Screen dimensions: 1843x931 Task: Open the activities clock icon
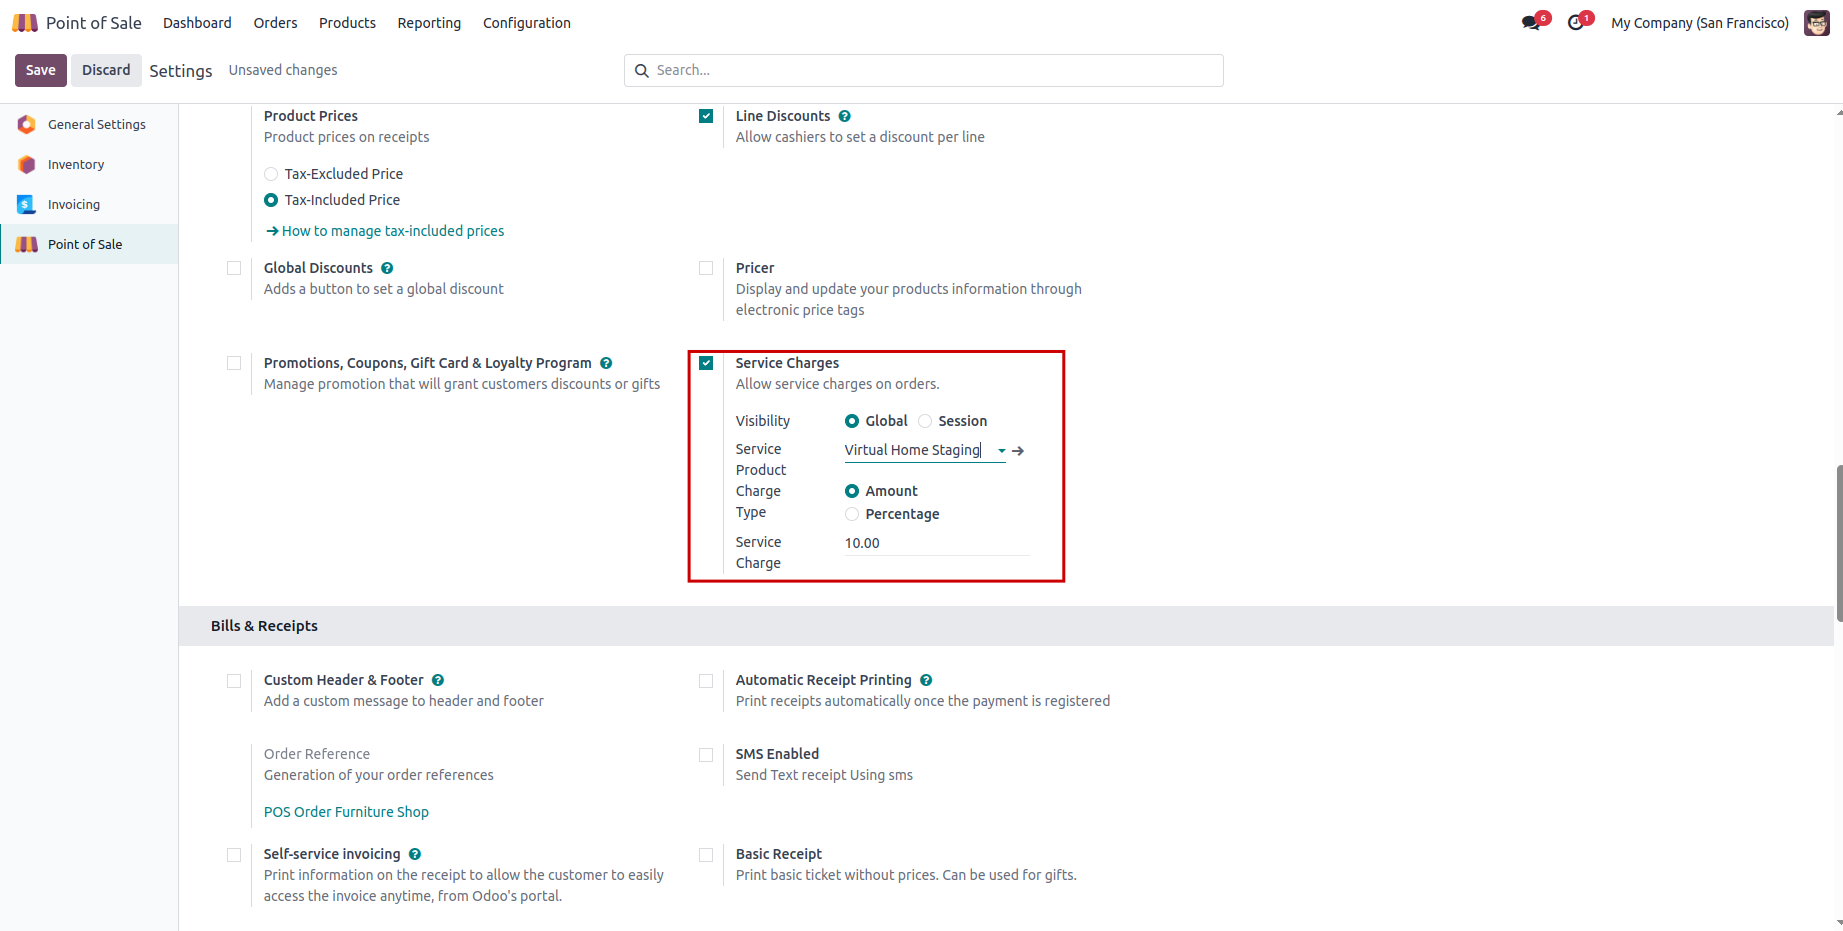tap(1576, 23)
